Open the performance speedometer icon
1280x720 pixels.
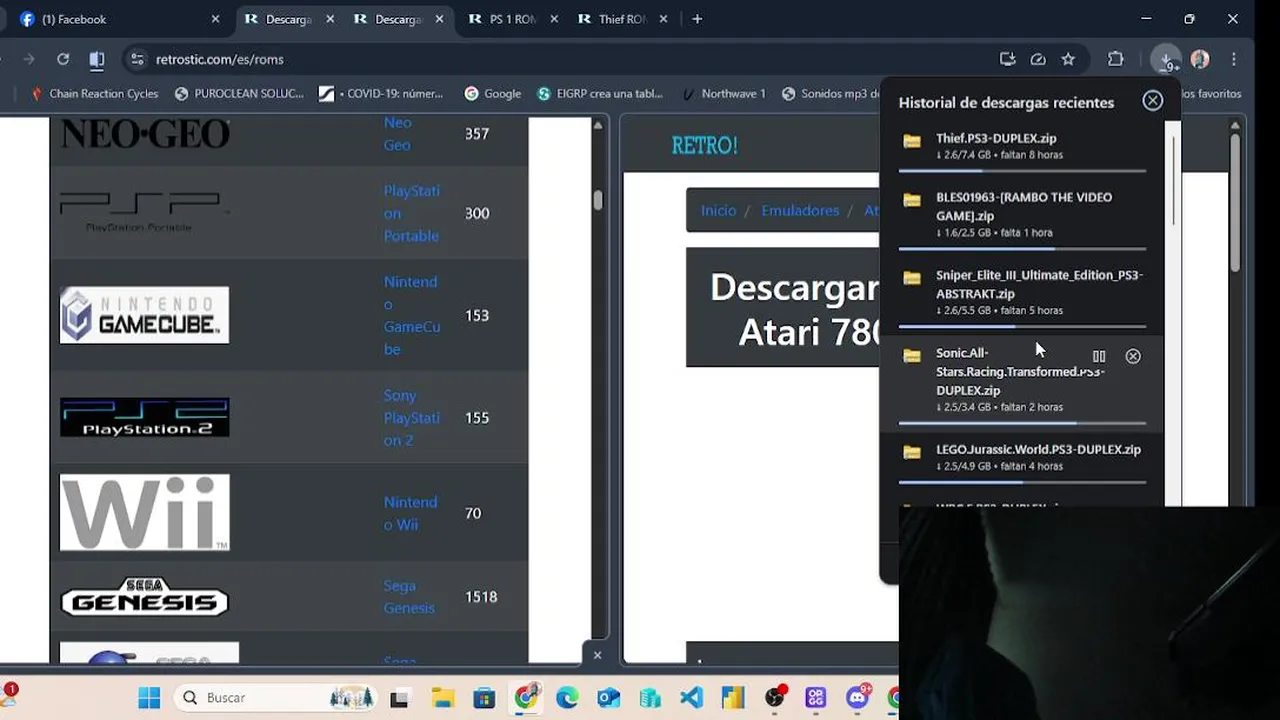tap(1038, 59)
